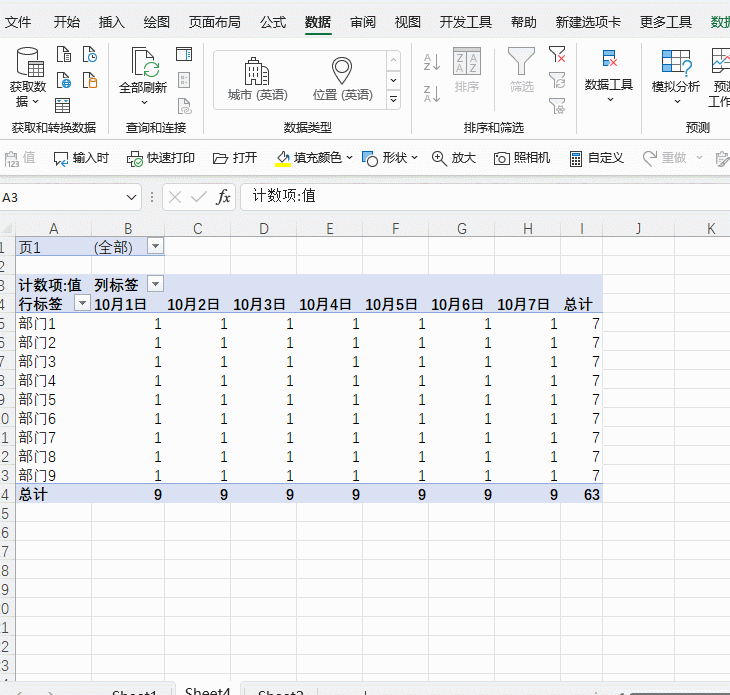Switch to the 插入 tab
Screen dimensions: 730x695
112,22
